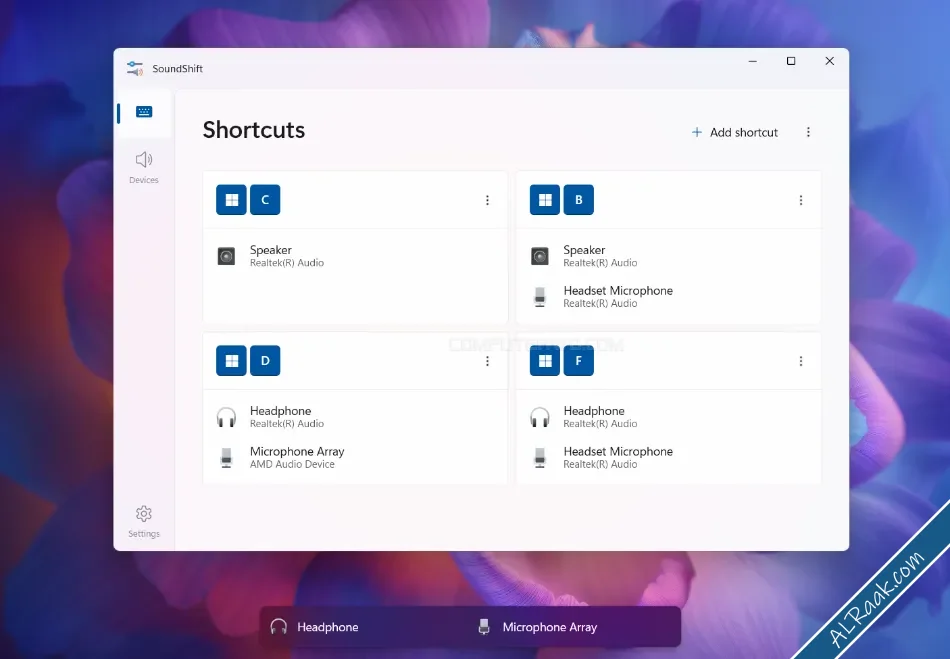
Task: Select Headset Microphone in the Win+F card
Action: point(618,451)
